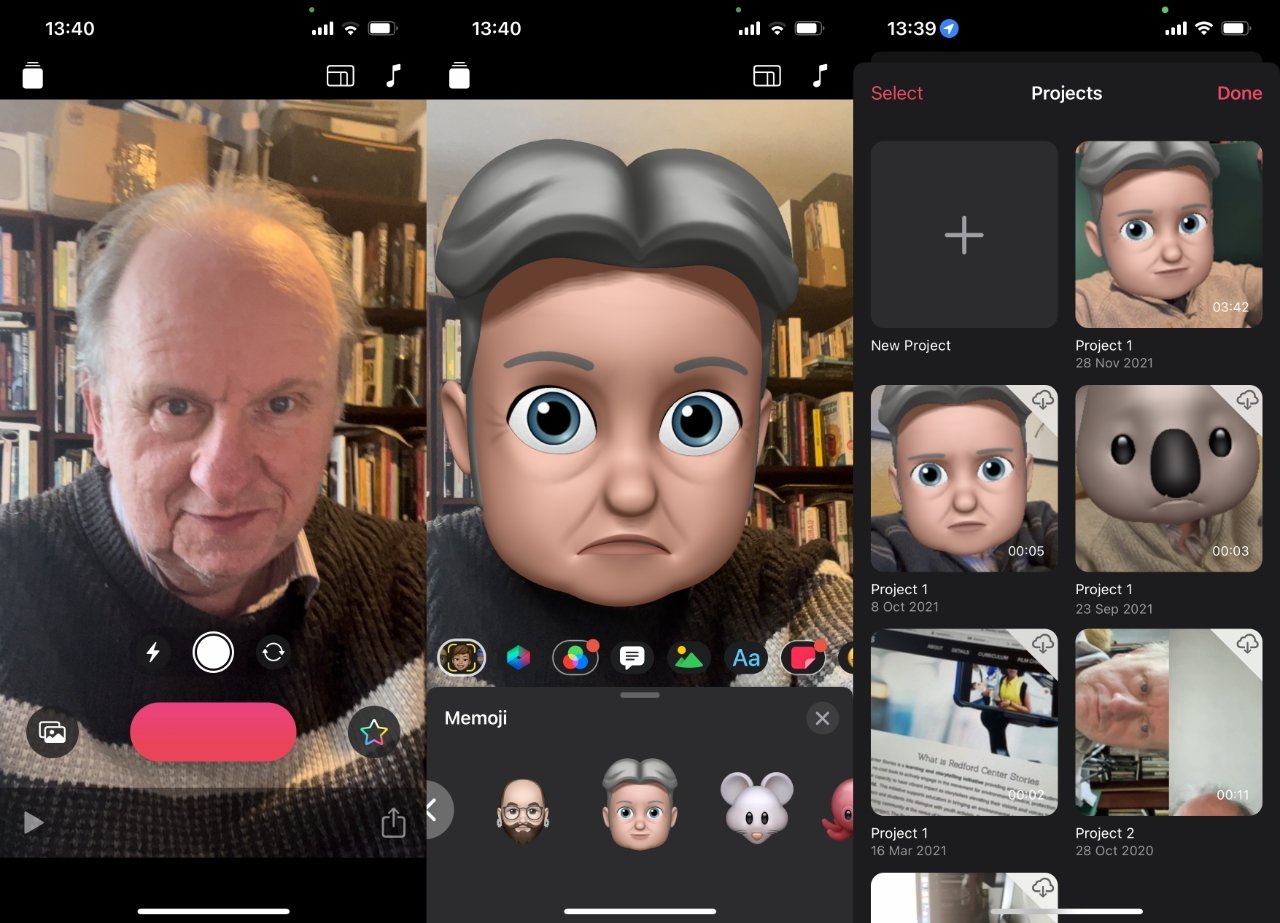Viewport: 1280px width, 923px height.
Task: Close the Memoji panel
Action: (822, 718)
